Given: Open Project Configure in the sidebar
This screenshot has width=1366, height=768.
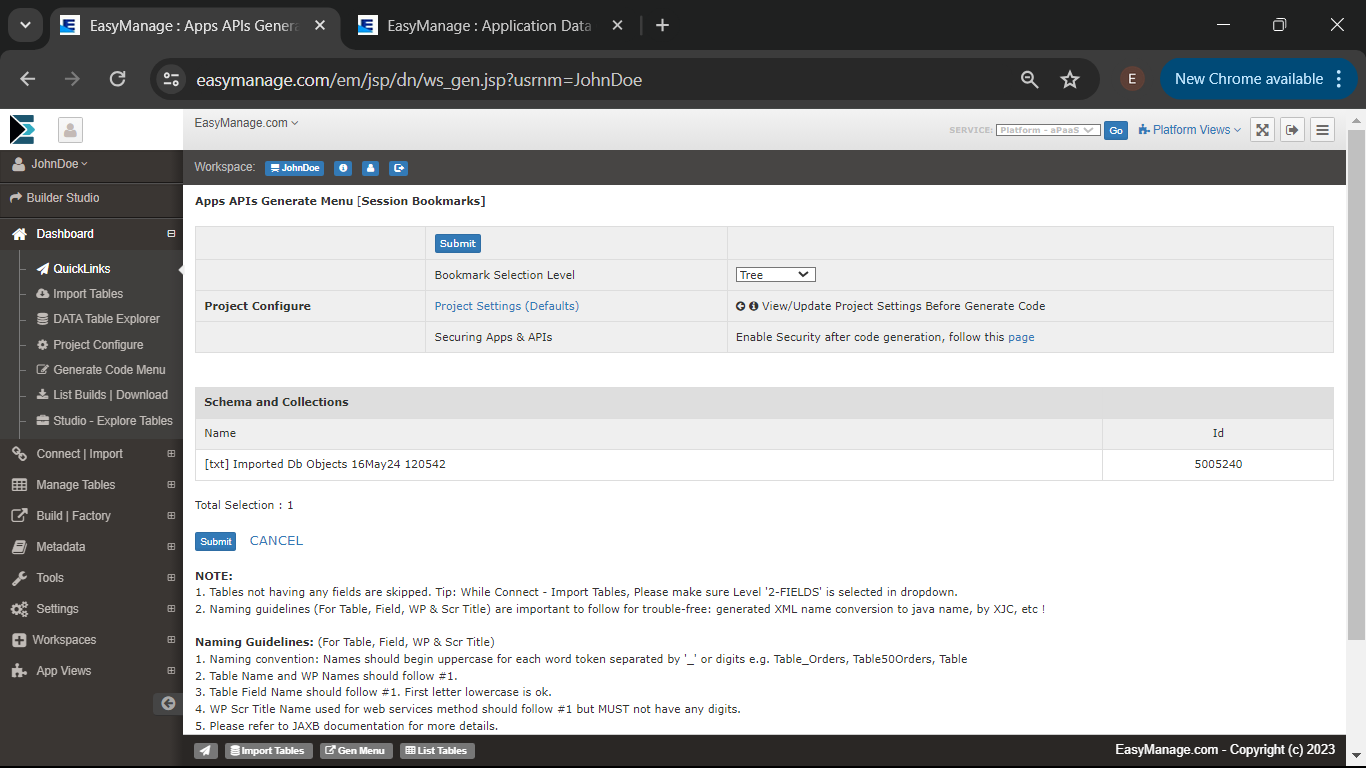Looking at the screenshot, I should [98, 345].
